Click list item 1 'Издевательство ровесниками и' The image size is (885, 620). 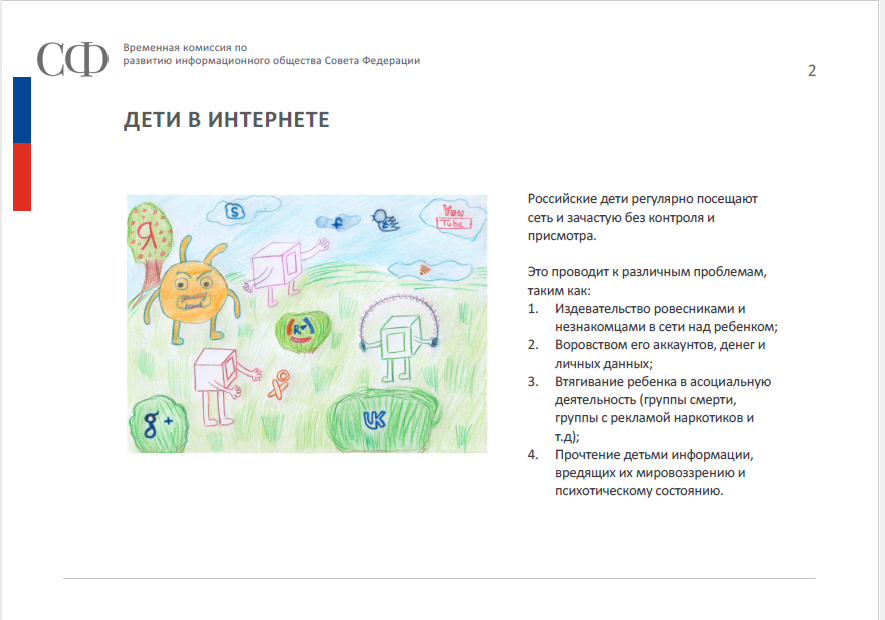coord(650,309)
